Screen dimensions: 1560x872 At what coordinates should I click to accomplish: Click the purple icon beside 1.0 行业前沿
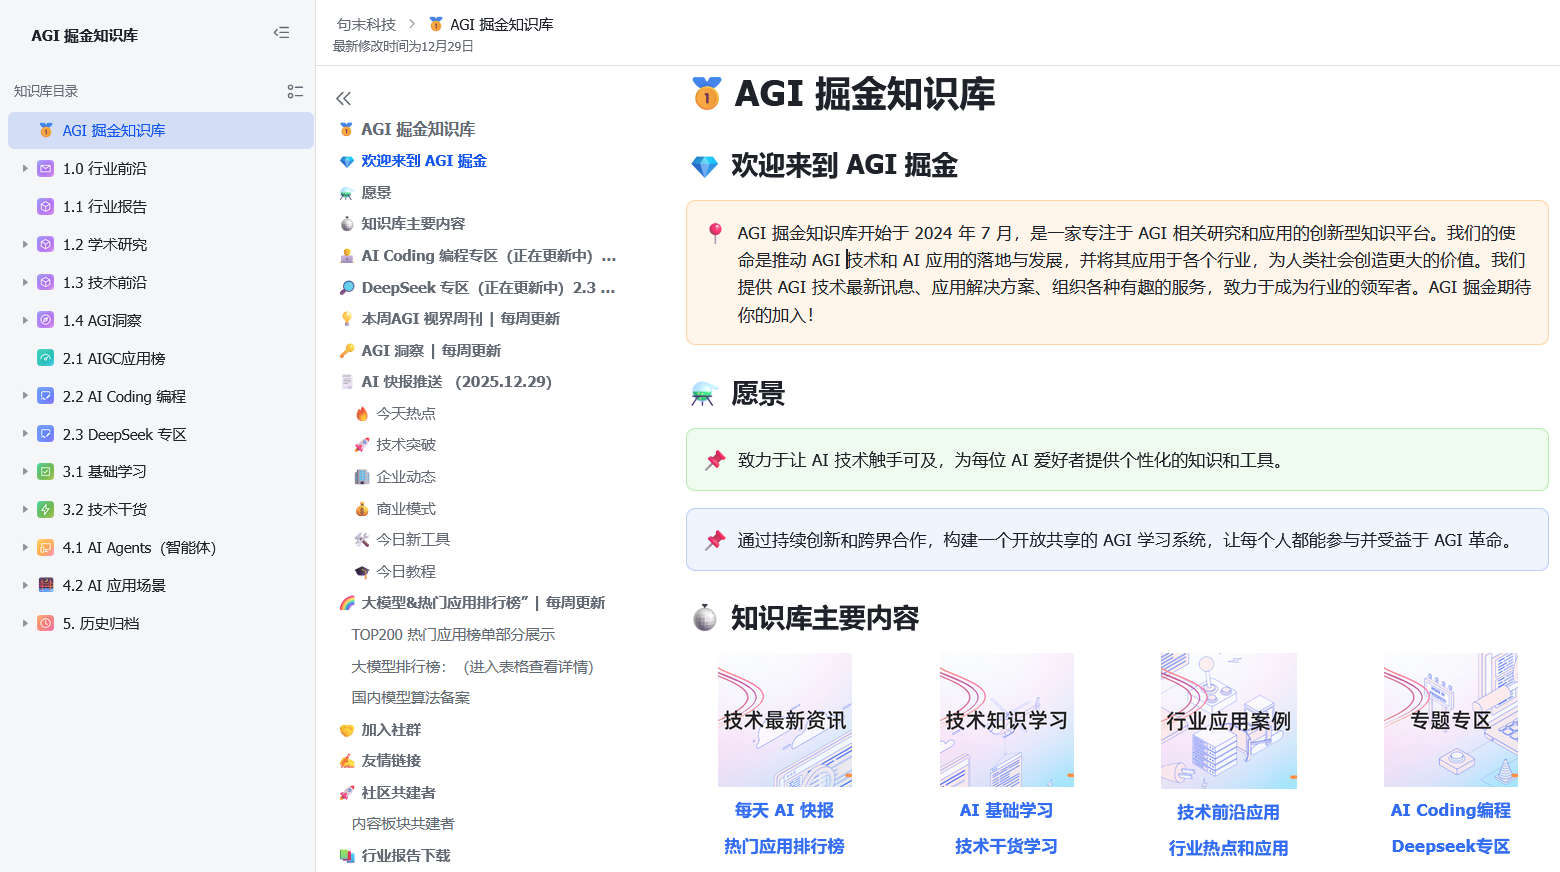[45, 169]
